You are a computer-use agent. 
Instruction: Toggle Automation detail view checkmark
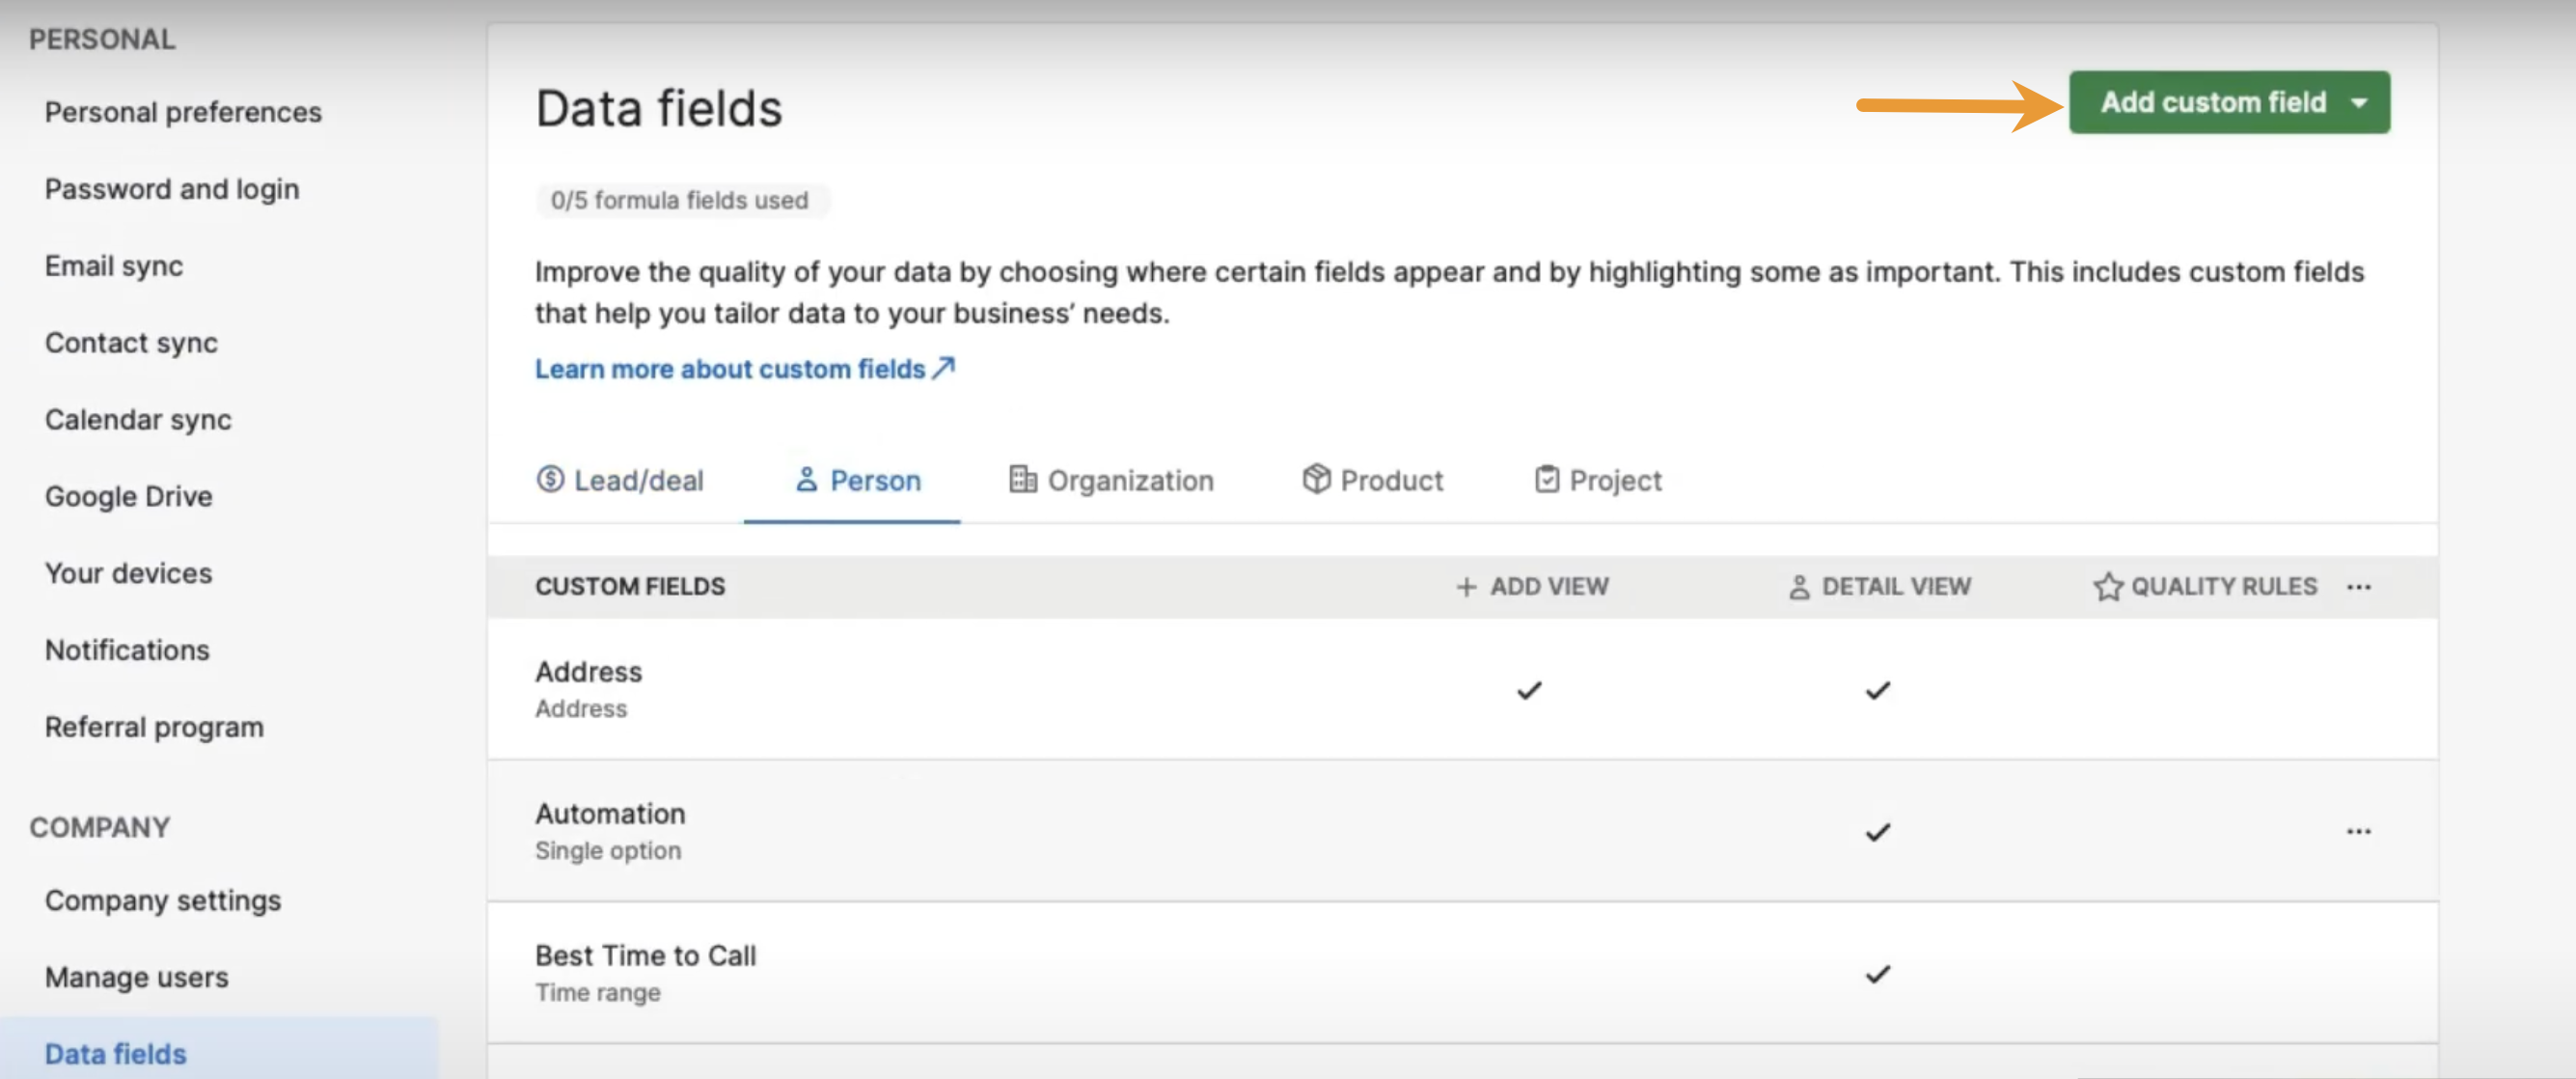pos(1877,832)
